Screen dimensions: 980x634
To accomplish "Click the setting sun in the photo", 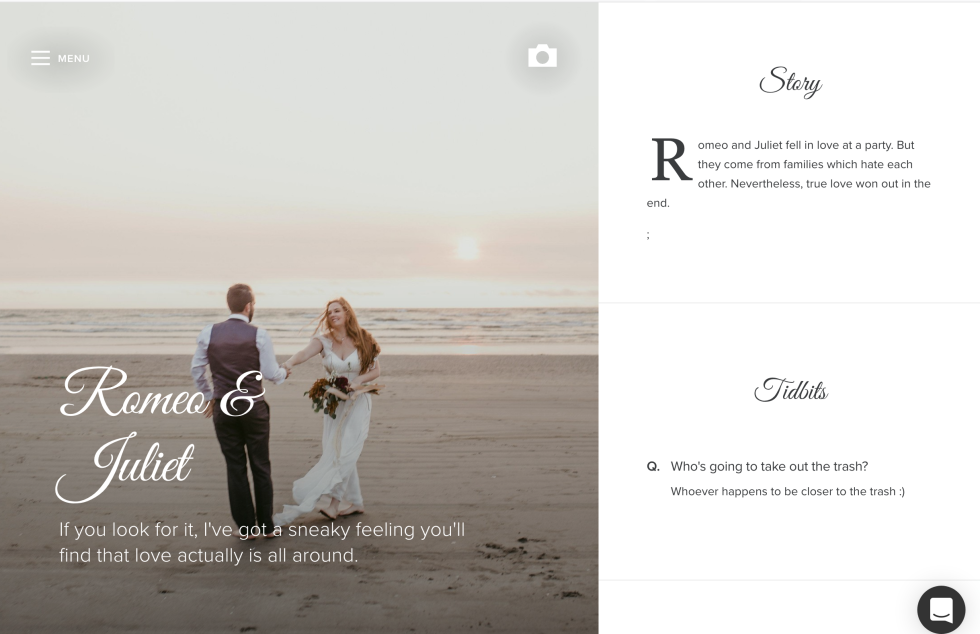I will 467,247.
